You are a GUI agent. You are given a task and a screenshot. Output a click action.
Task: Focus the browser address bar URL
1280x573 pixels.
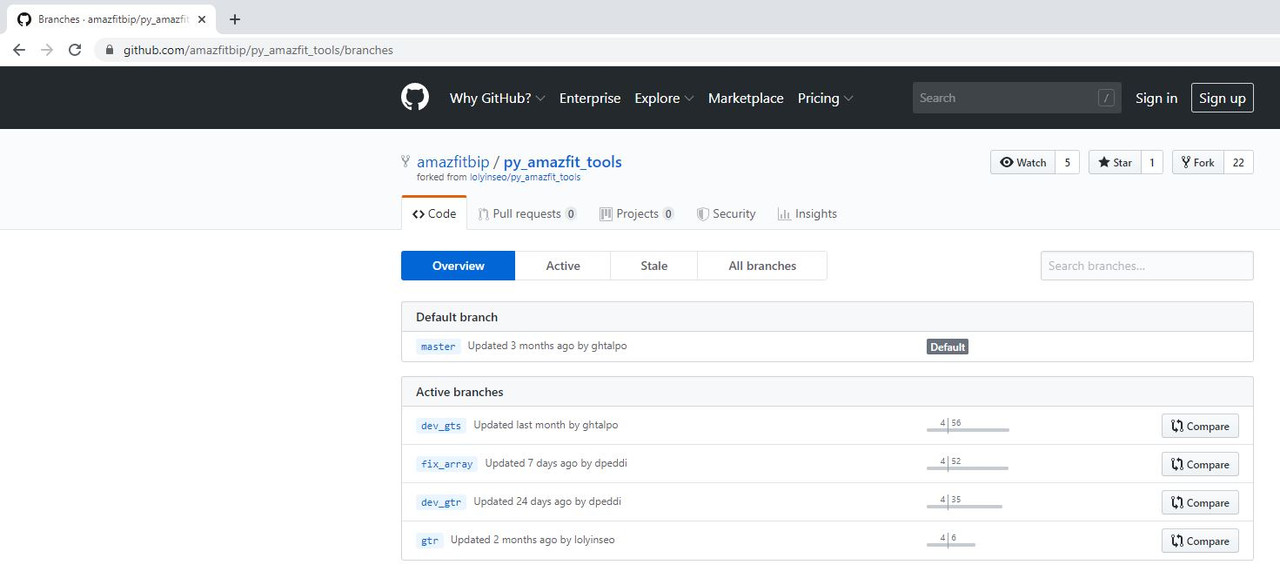(258, 50)
